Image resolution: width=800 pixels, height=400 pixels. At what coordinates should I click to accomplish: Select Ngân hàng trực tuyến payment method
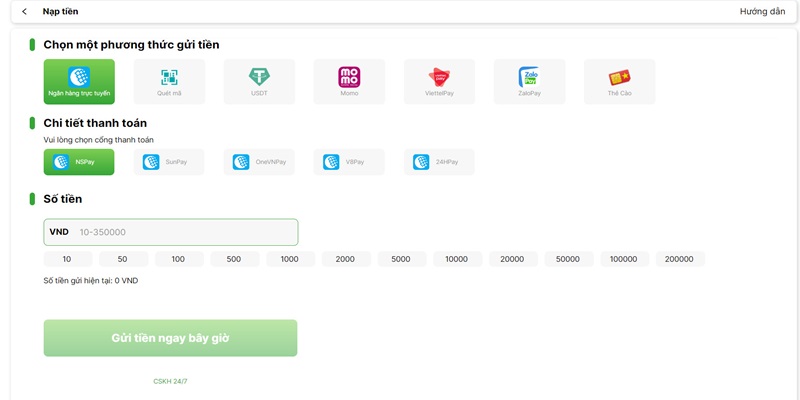coord(79,81)
